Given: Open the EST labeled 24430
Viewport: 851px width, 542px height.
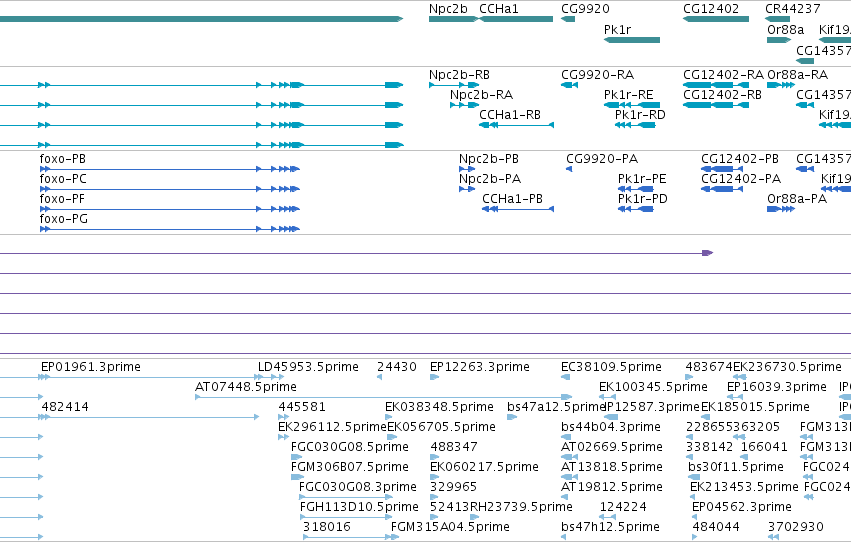Looking at the screenshot, I should point(397,367).
